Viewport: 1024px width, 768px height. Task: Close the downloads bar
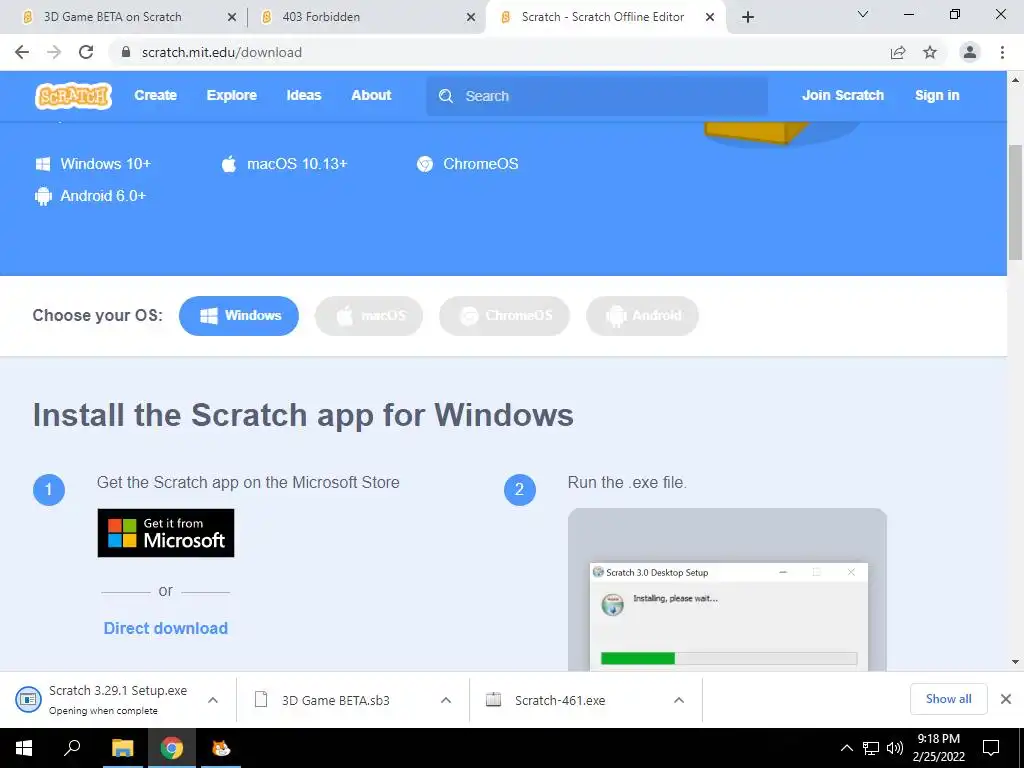pos(1006,699)
